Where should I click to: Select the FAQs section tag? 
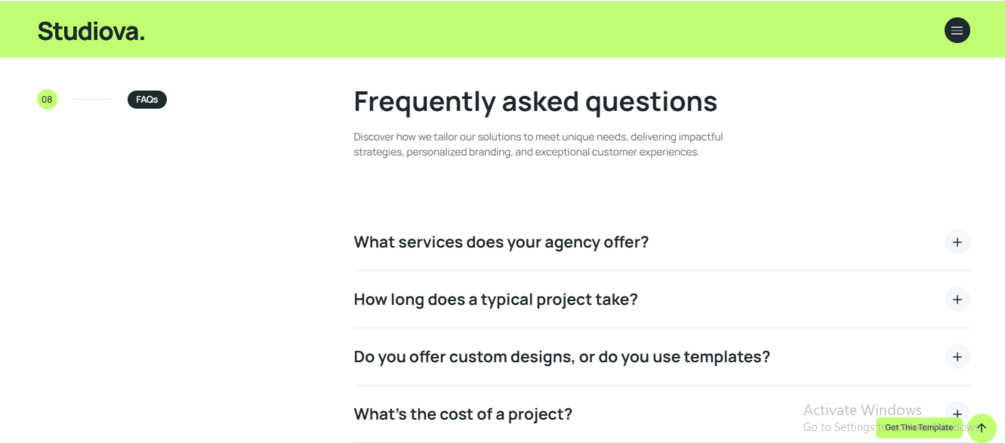tap(147, 99)
